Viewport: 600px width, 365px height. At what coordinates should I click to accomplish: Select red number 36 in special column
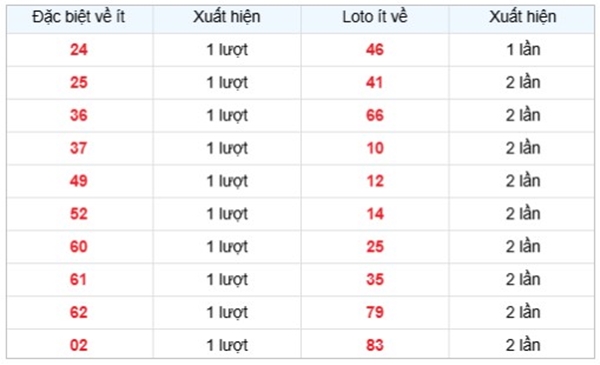[79, 116]
